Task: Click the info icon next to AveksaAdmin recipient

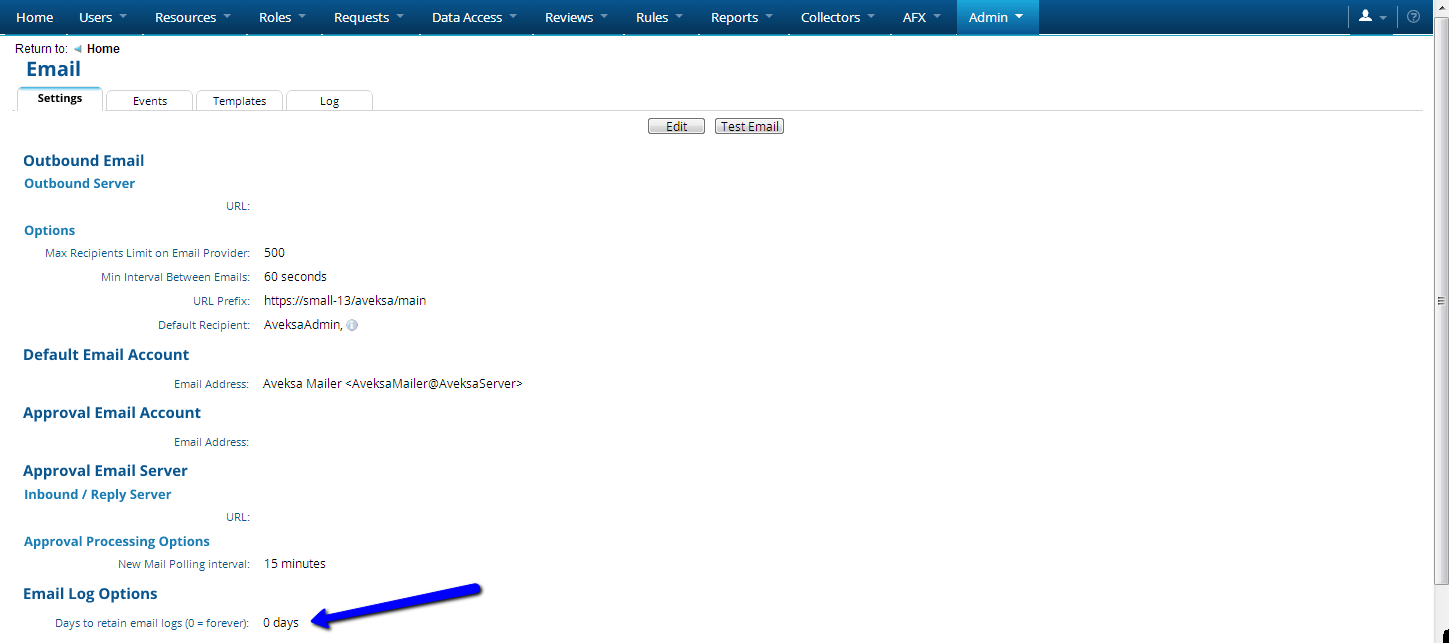Action: pos(351,324)
